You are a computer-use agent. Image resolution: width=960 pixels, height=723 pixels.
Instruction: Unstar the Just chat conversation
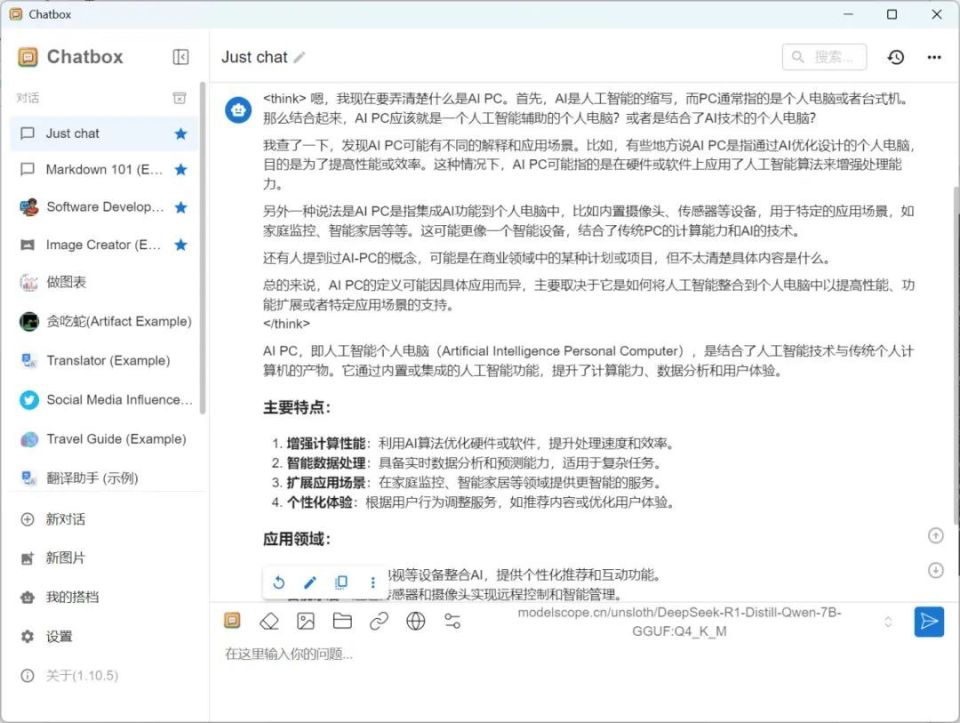click(x=181, y=133)
